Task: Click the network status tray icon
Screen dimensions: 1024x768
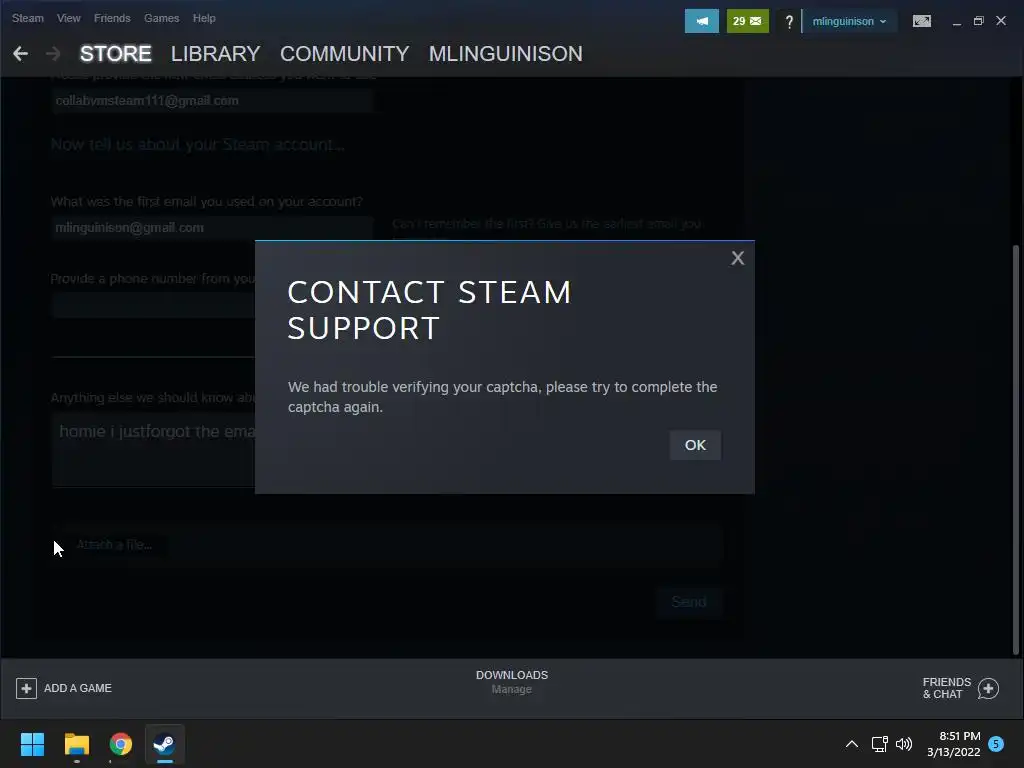Action: pos(880,744)
